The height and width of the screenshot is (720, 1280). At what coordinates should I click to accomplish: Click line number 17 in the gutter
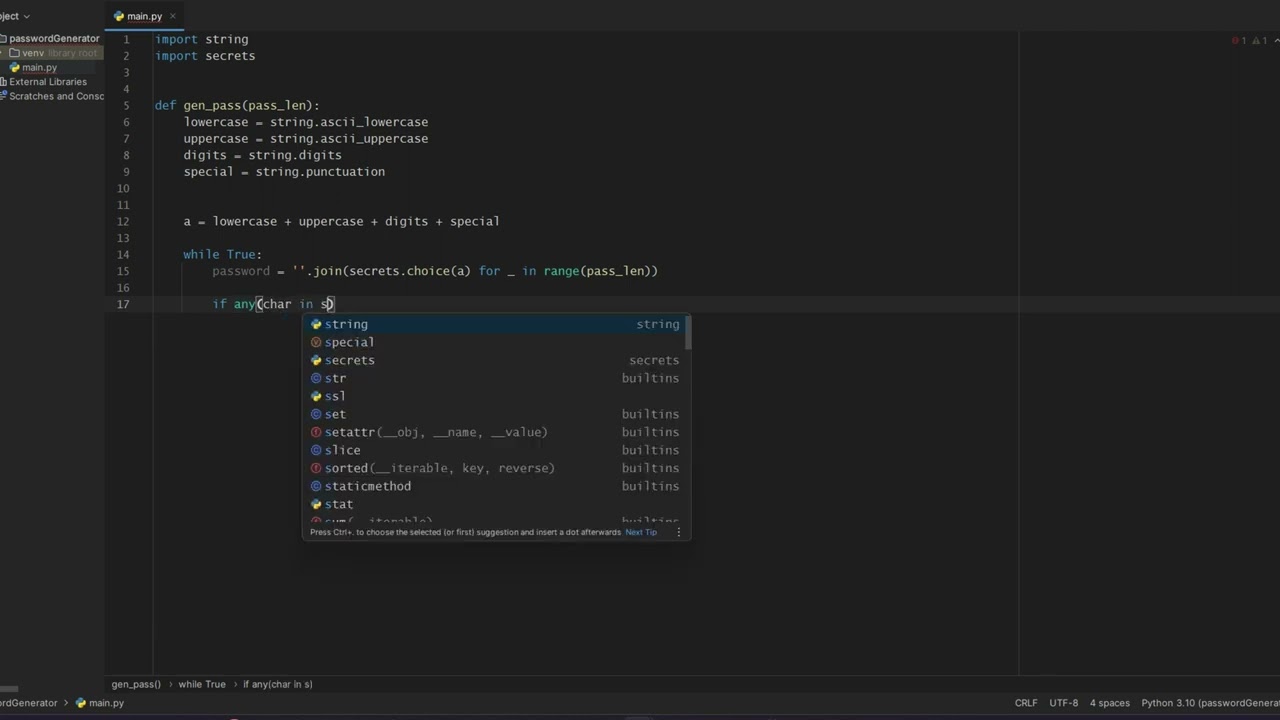123,304
